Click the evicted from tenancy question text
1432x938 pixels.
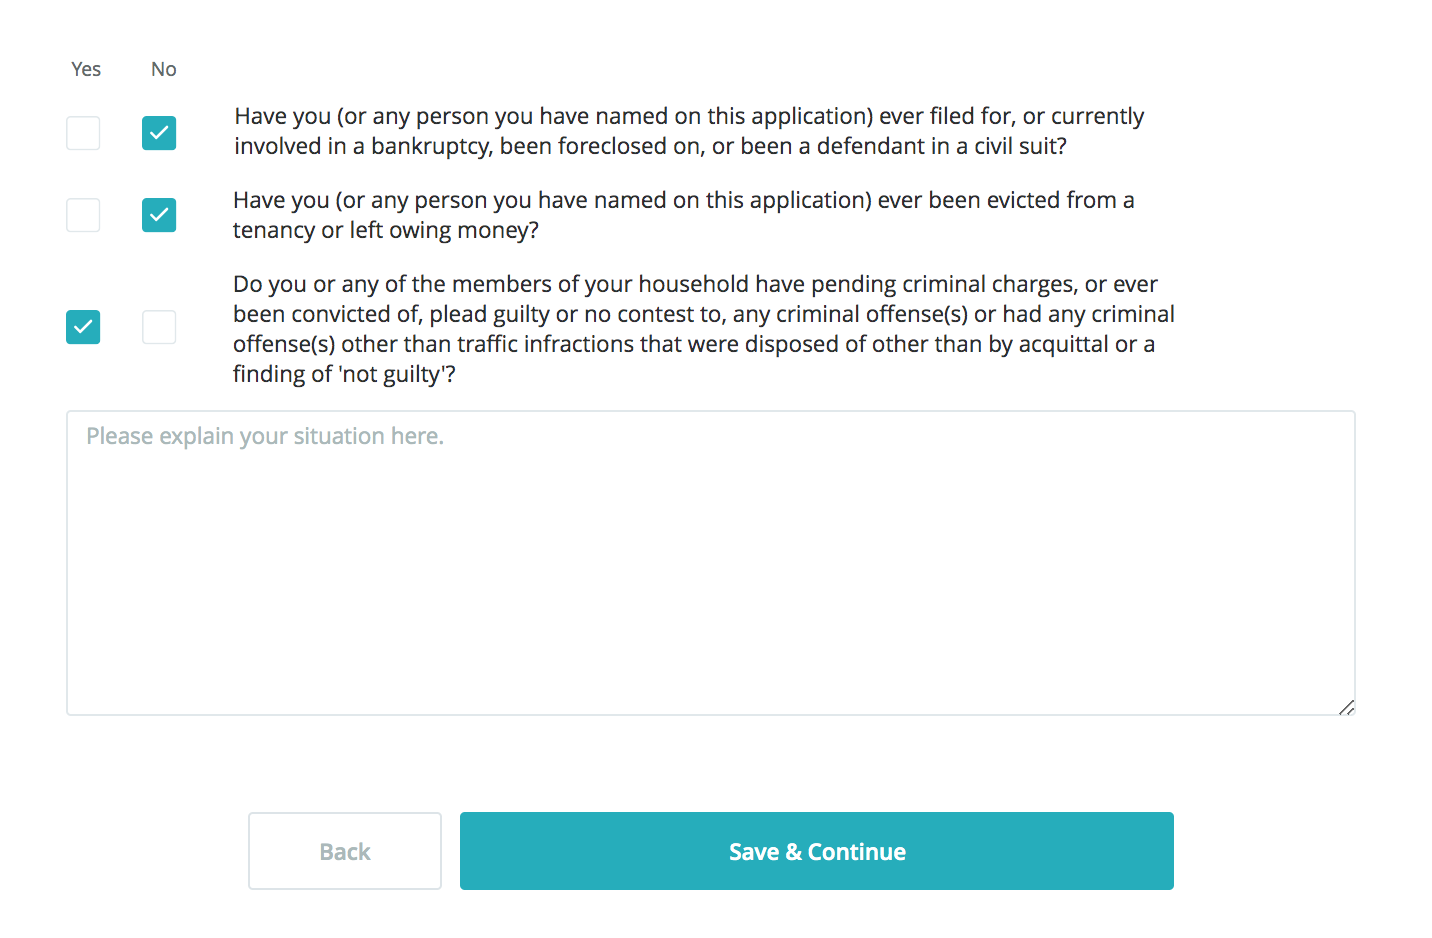pos(683,215)
